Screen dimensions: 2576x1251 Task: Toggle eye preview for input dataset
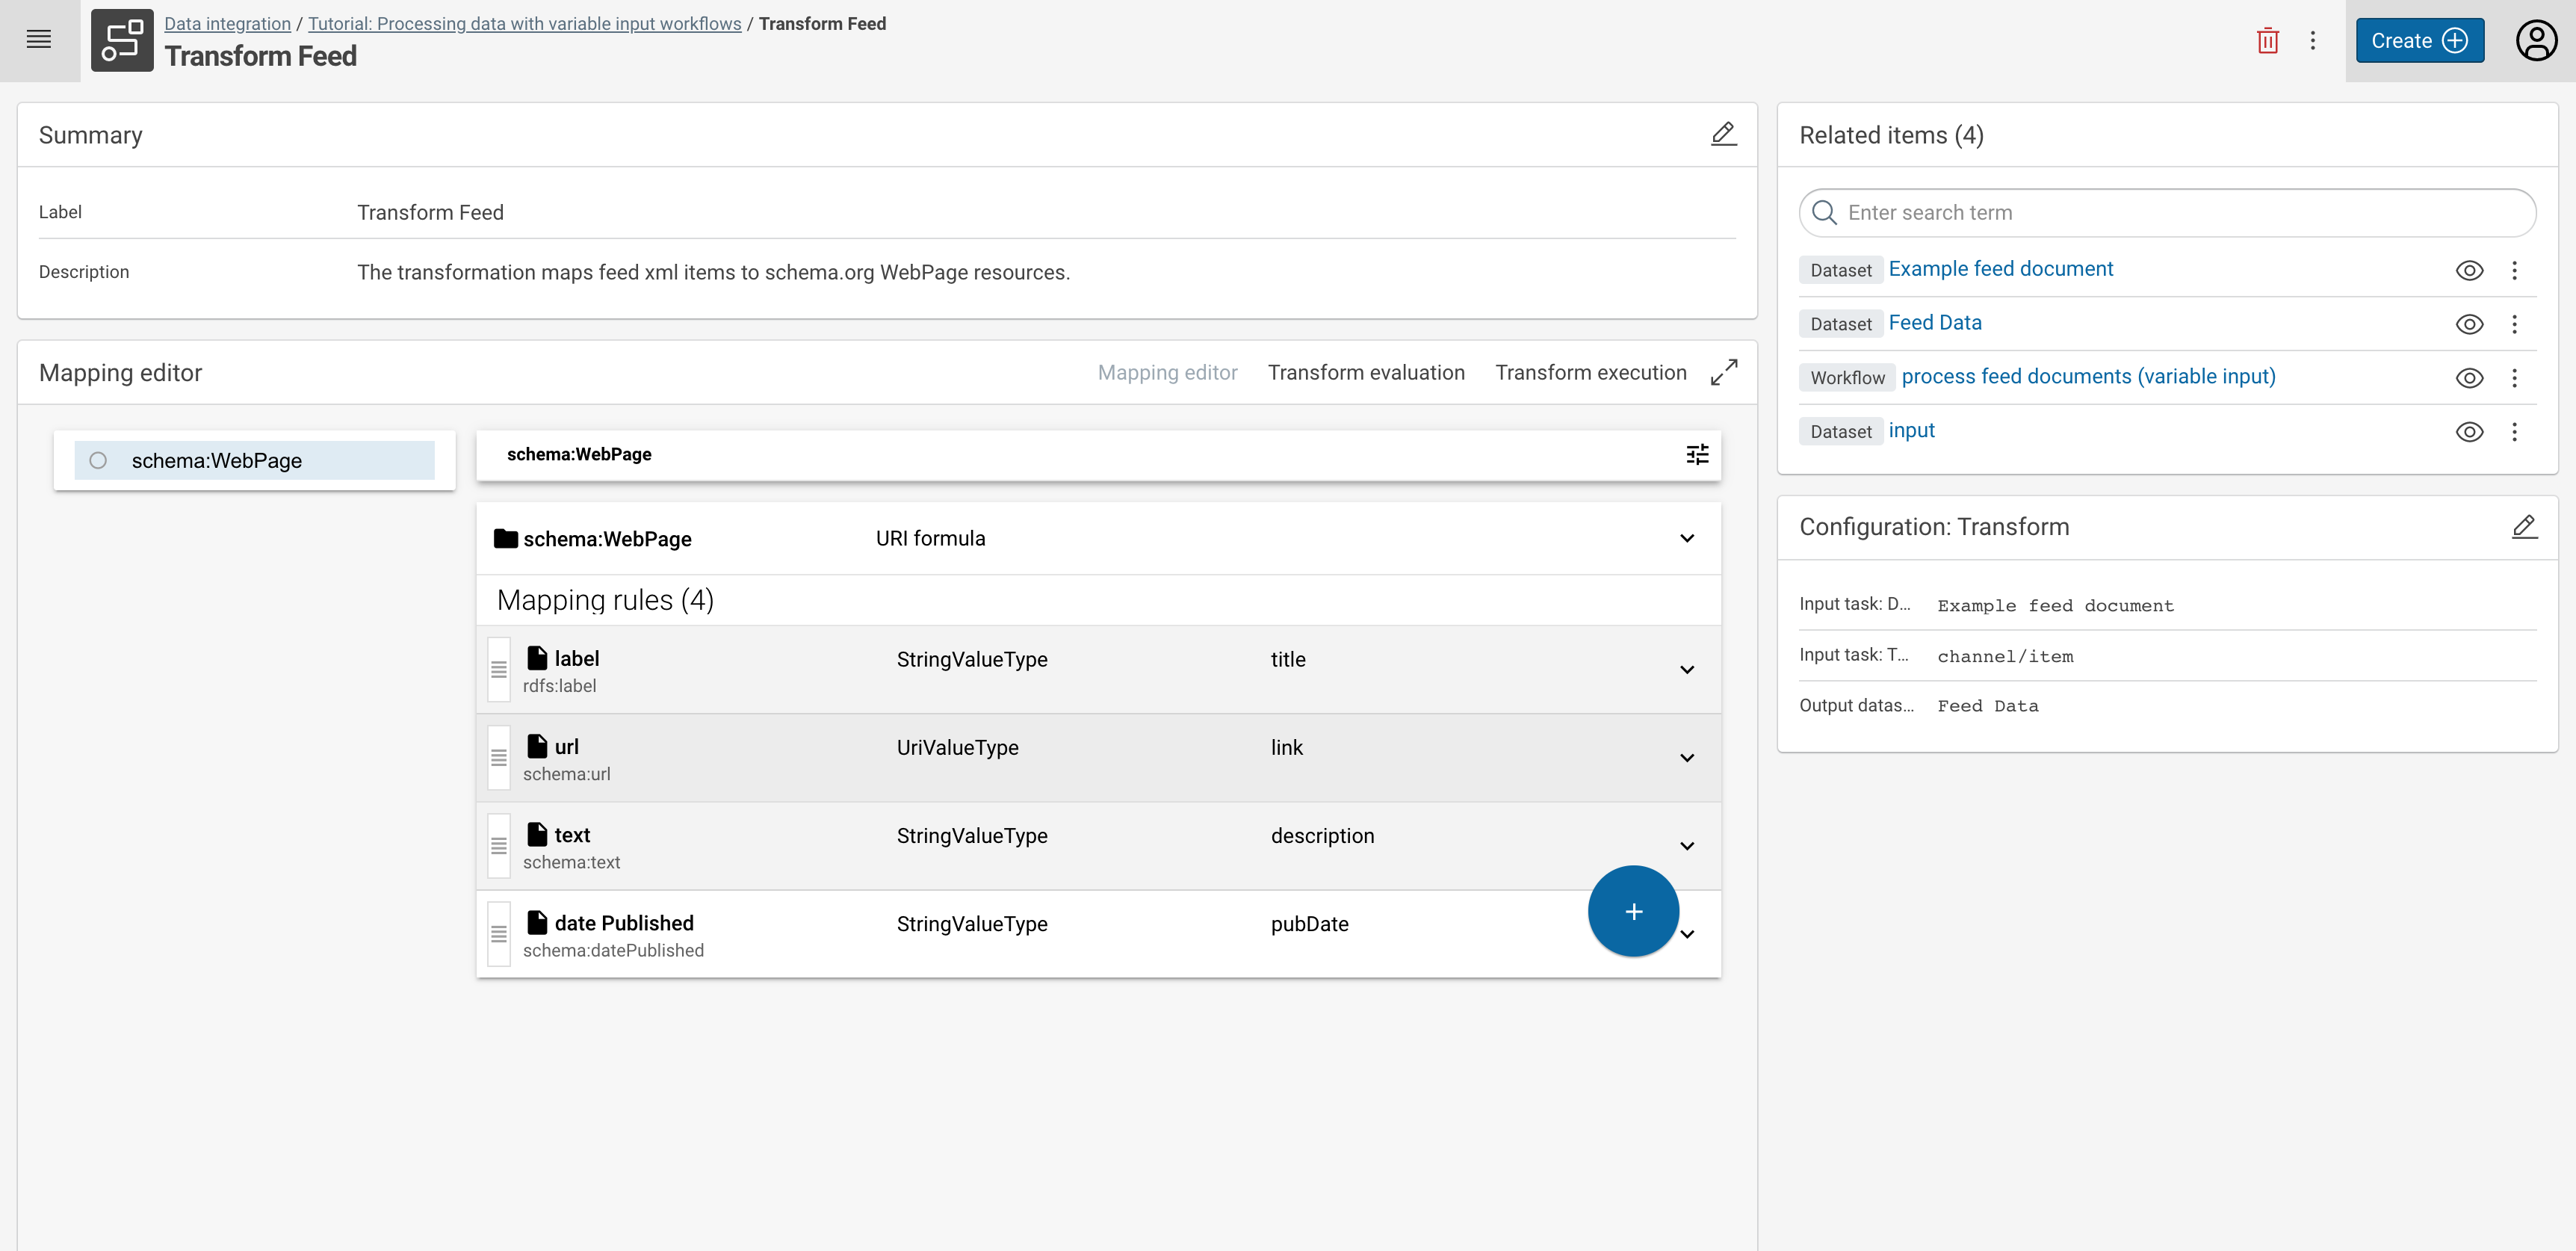pyautogui.click(x=2469, y=432)
